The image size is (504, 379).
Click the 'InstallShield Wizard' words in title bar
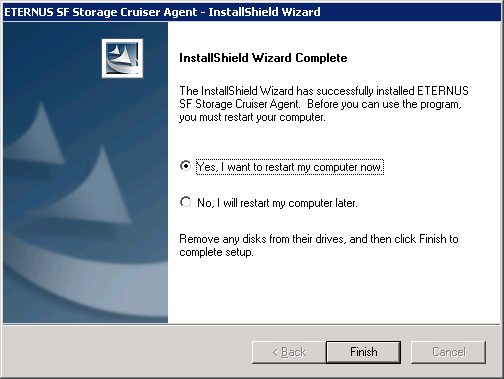point(264,12)
